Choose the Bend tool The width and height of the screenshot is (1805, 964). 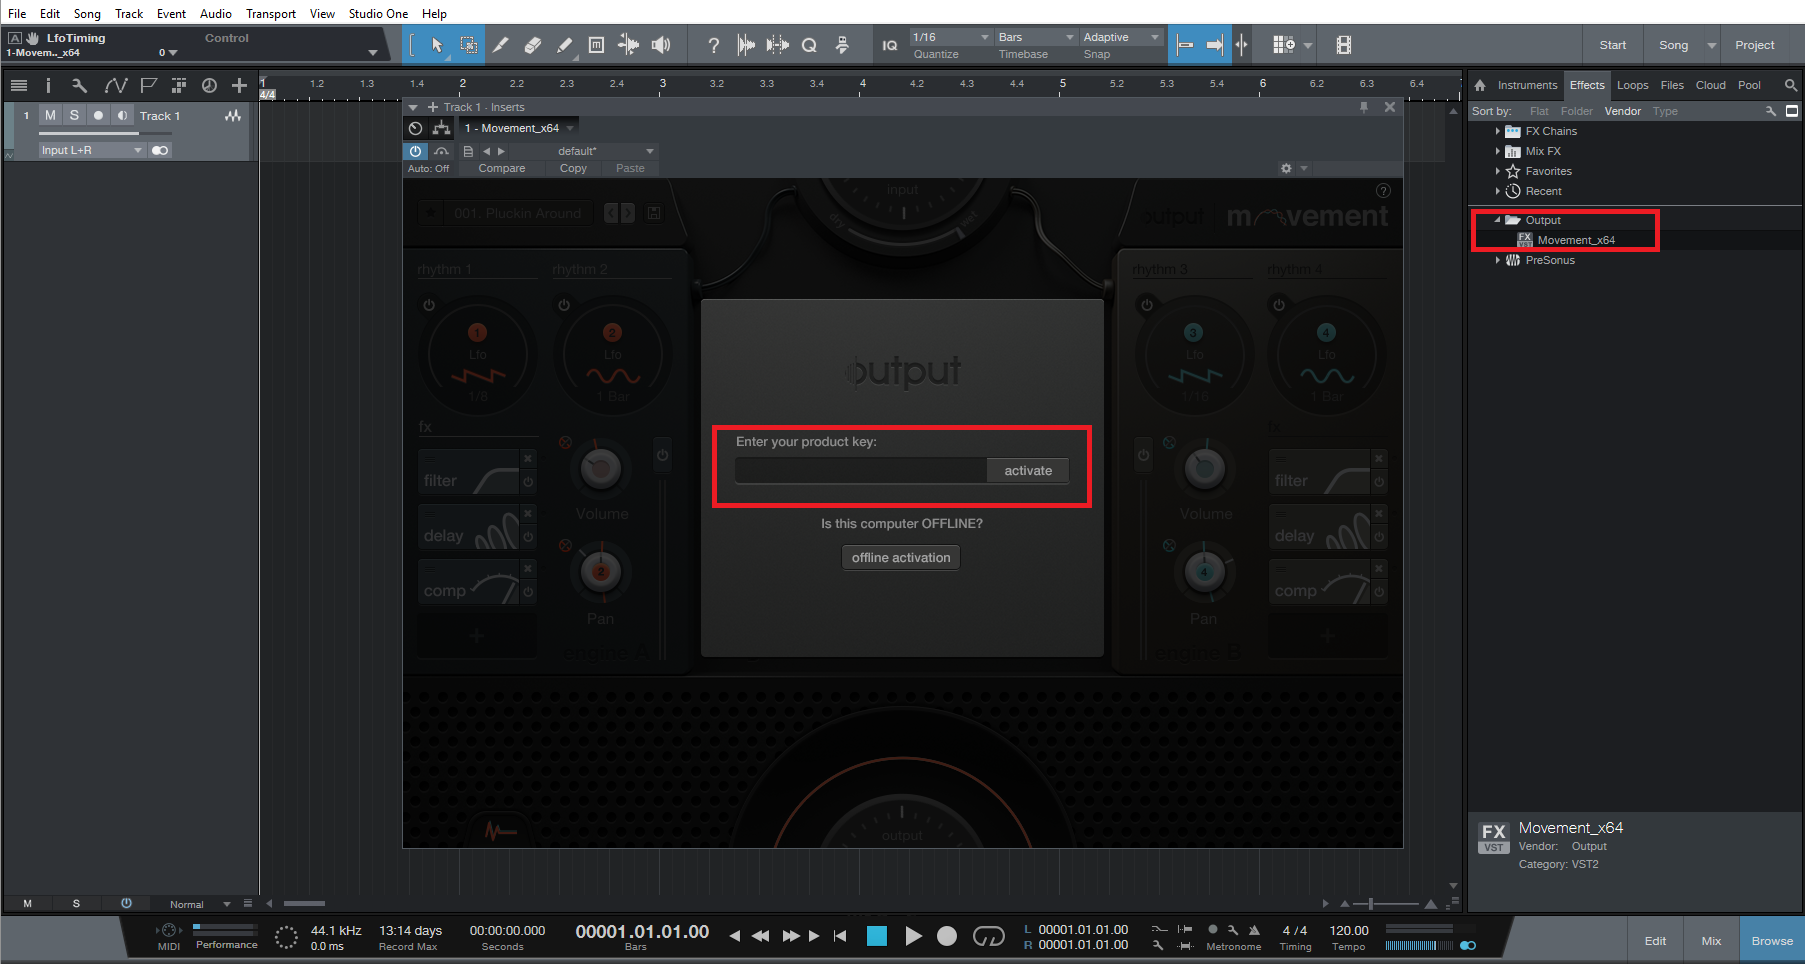629,45
